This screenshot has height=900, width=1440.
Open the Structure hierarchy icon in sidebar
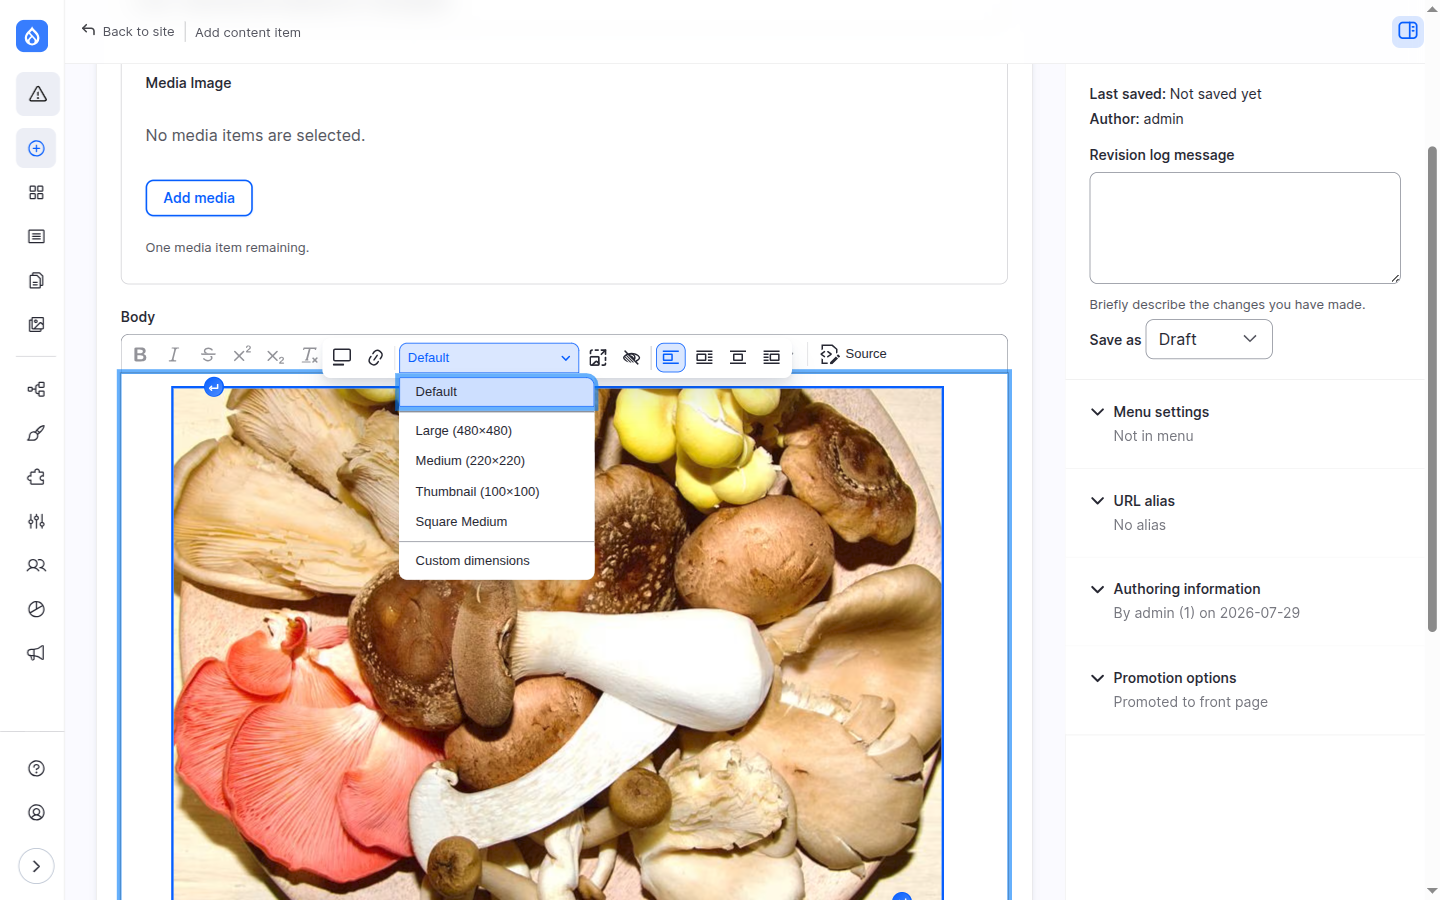pos(37,389)
